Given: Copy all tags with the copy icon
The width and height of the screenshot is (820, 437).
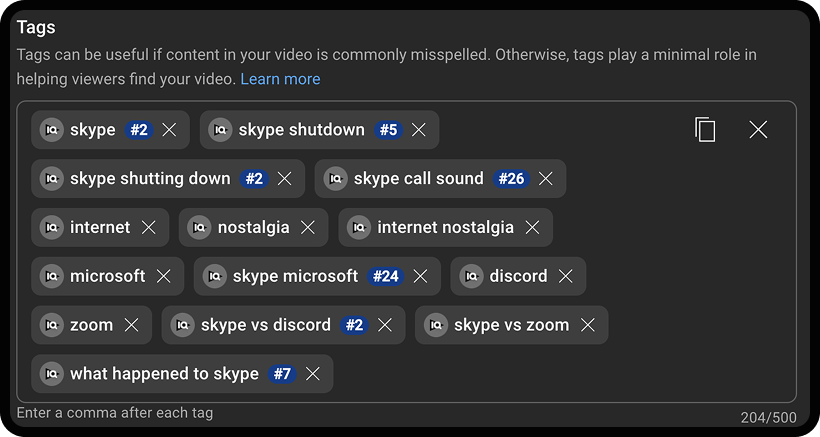Looking at the screenshot, I should click(x=705, y=130).
